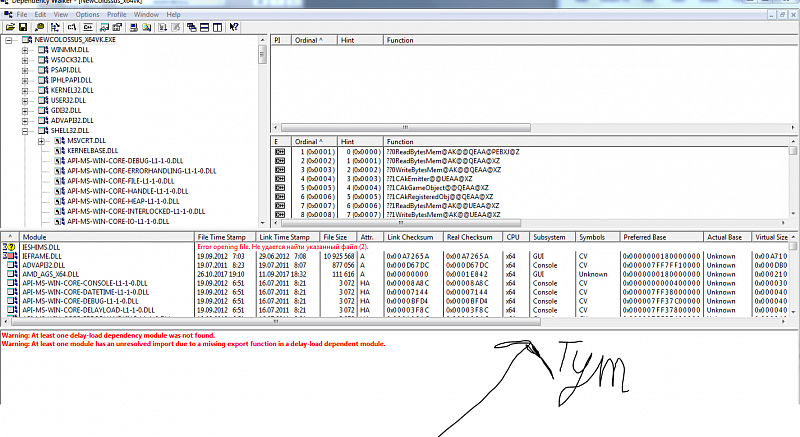Click the Open file toolbar icon

click(x=9, y=26)
